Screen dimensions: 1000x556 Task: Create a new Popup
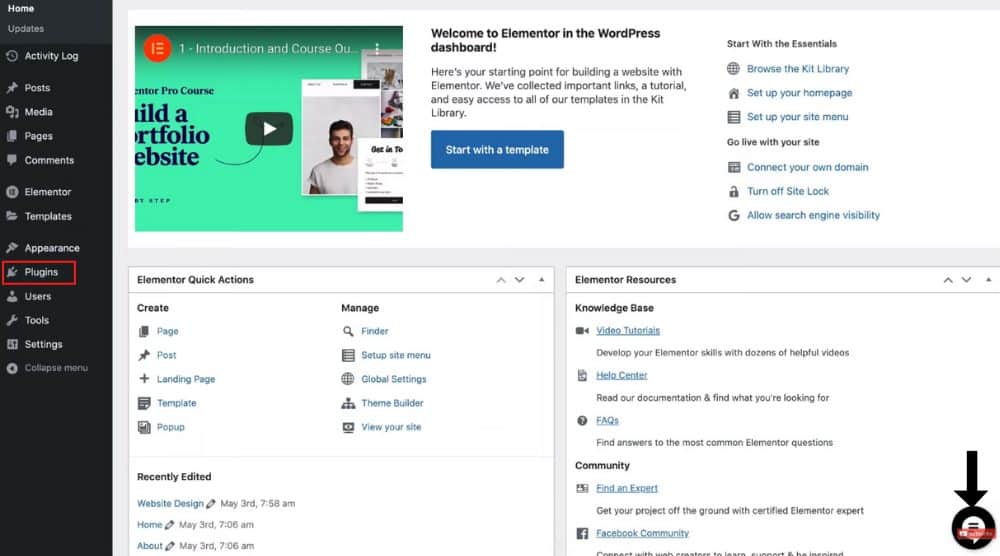coord(171,427)
